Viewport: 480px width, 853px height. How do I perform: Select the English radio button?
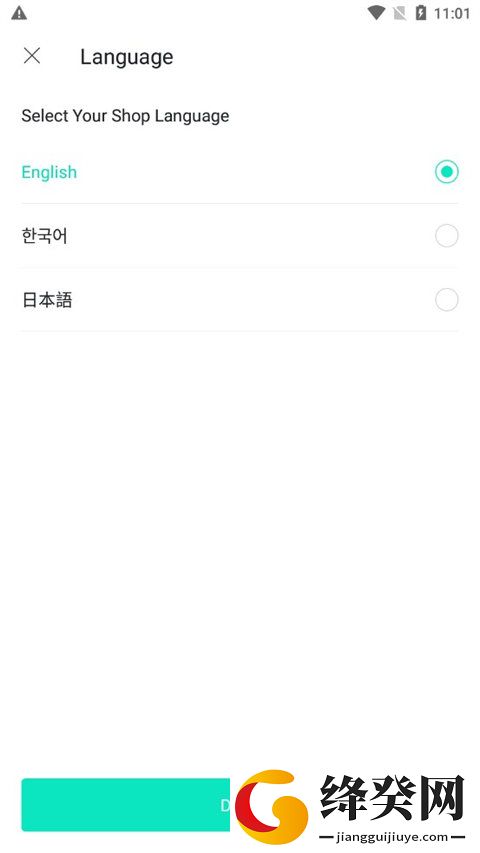pos(447,172)
